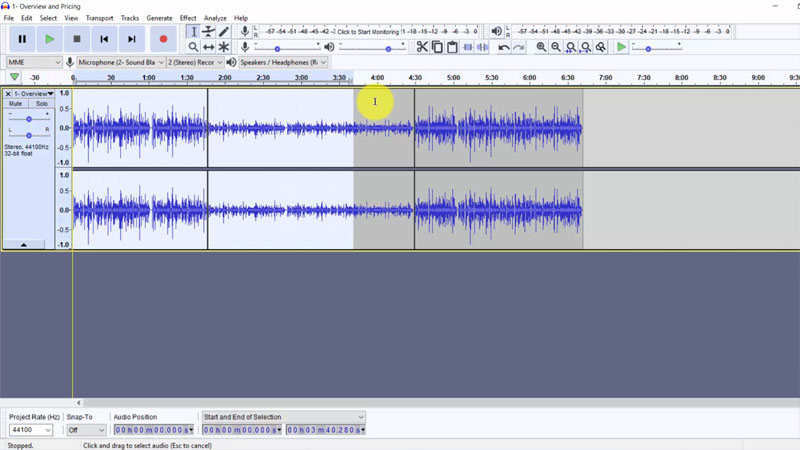The height and width of the screenshot is (450, 800).
Task: Click the Undo arrow icon
Action: tap(503, 47)
